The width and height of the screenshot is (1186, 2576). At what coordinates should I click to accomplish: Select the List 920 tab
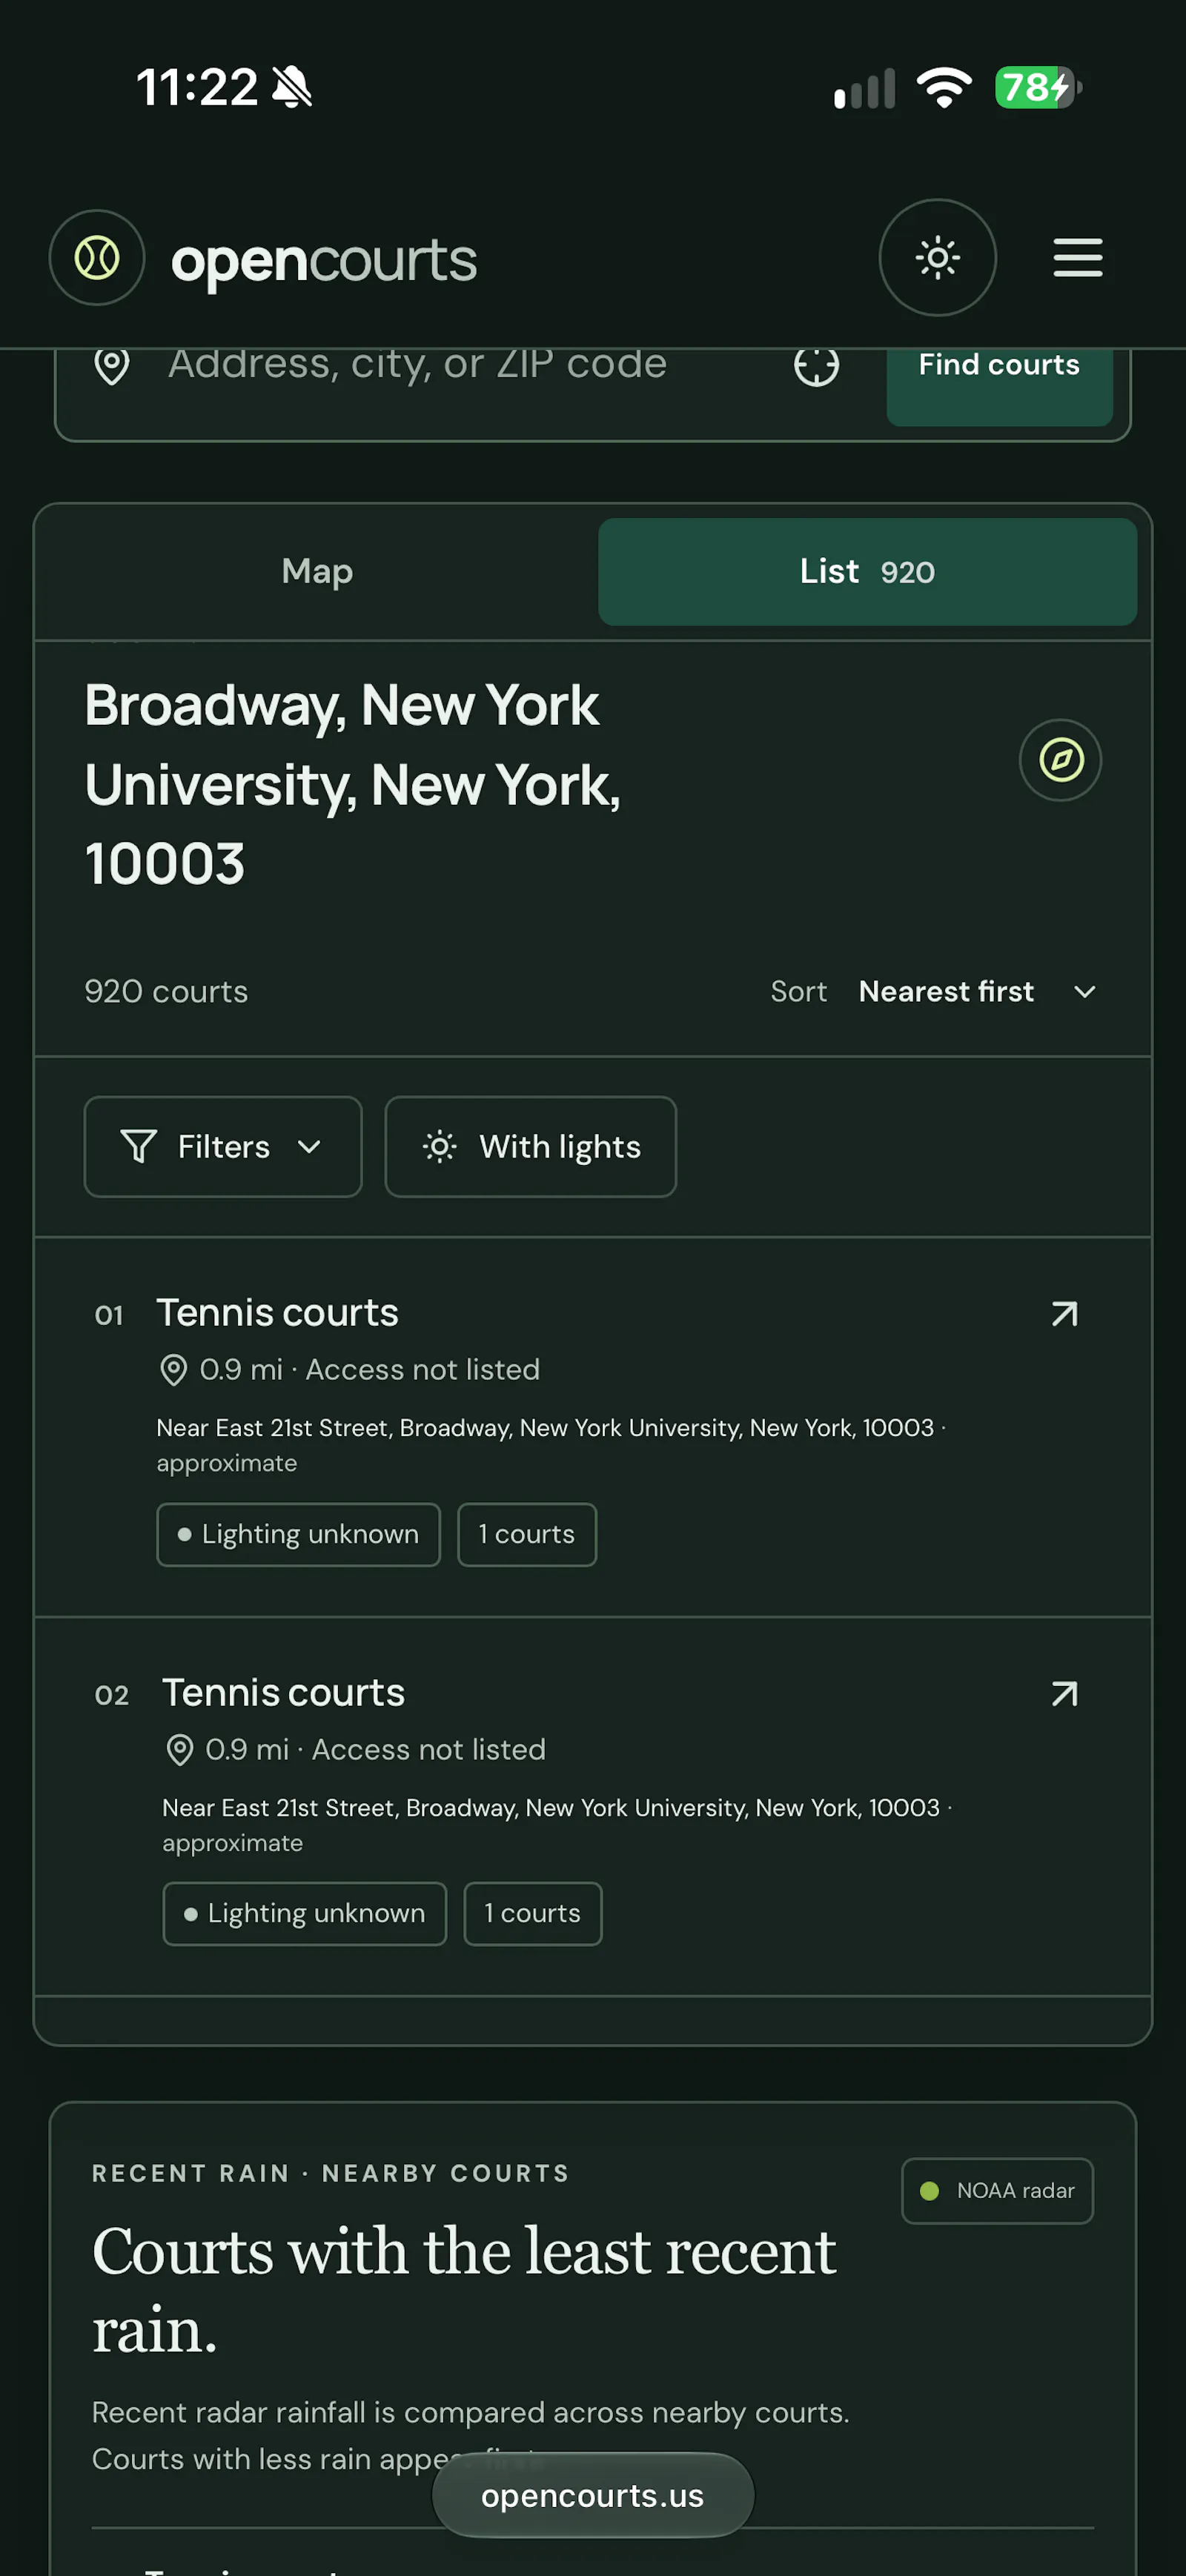pos(867,571)
